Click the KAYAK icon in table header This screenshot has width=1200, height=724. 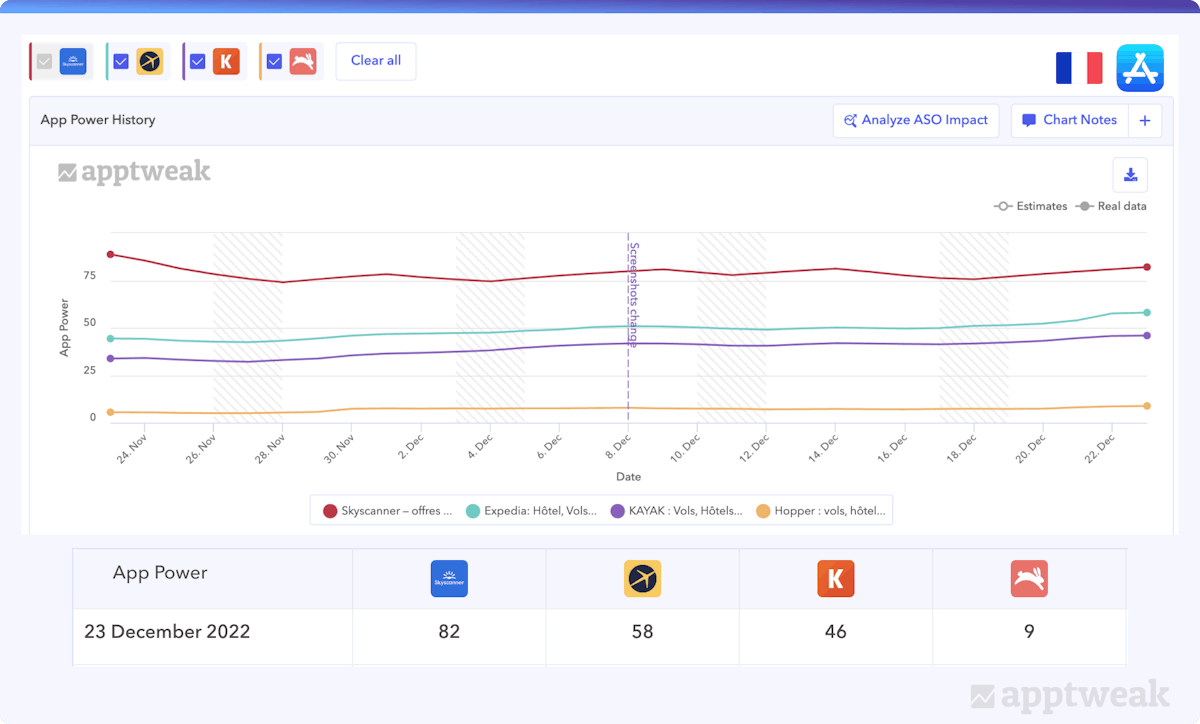coord(836,579)
